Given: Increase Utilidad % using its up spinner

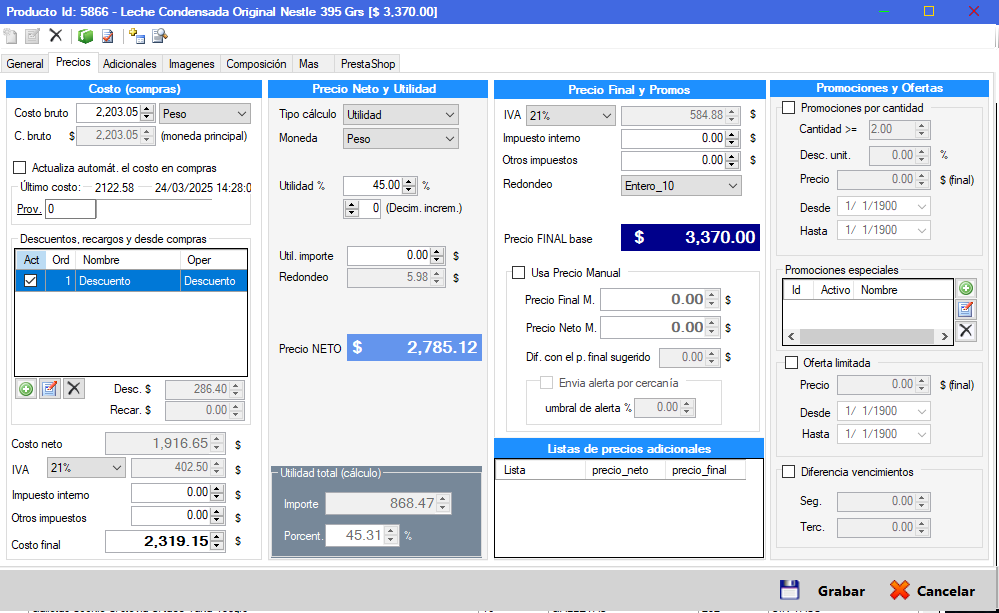Looking at the screenshot, I should (410, 182).
